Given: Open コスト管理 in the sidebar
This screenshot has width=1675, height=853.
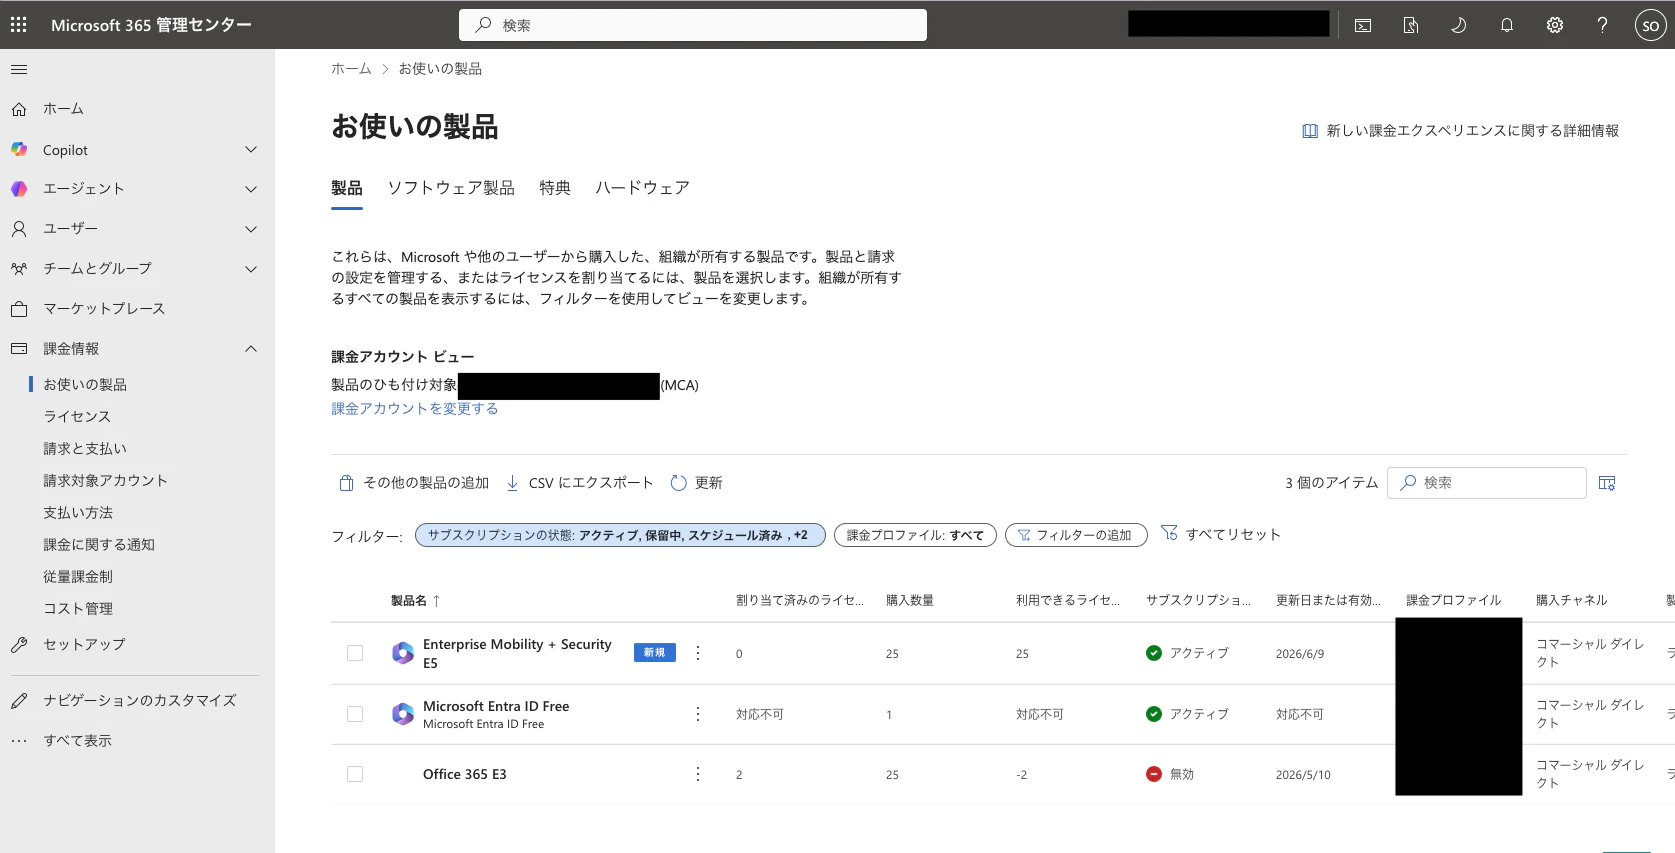Looking at the screenshot, I should 78,609.
